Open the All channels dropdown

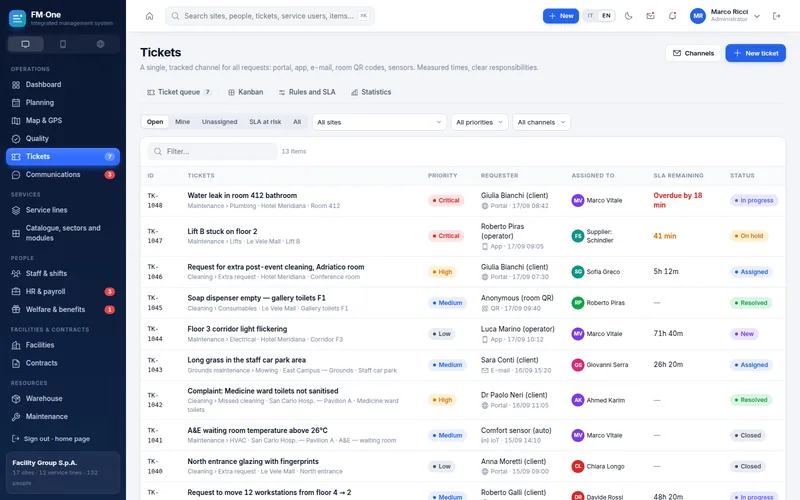541,122
